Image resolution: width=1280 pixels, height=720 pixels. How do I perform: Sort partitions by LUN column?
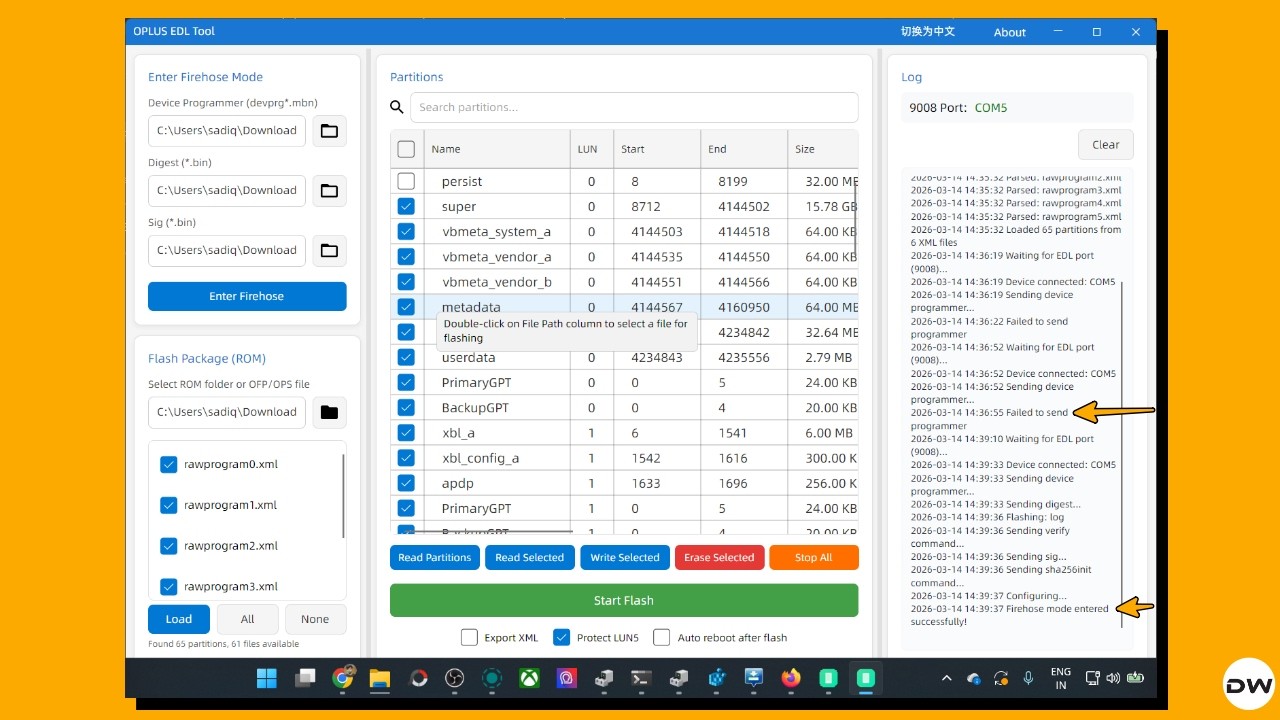point(592,149)
